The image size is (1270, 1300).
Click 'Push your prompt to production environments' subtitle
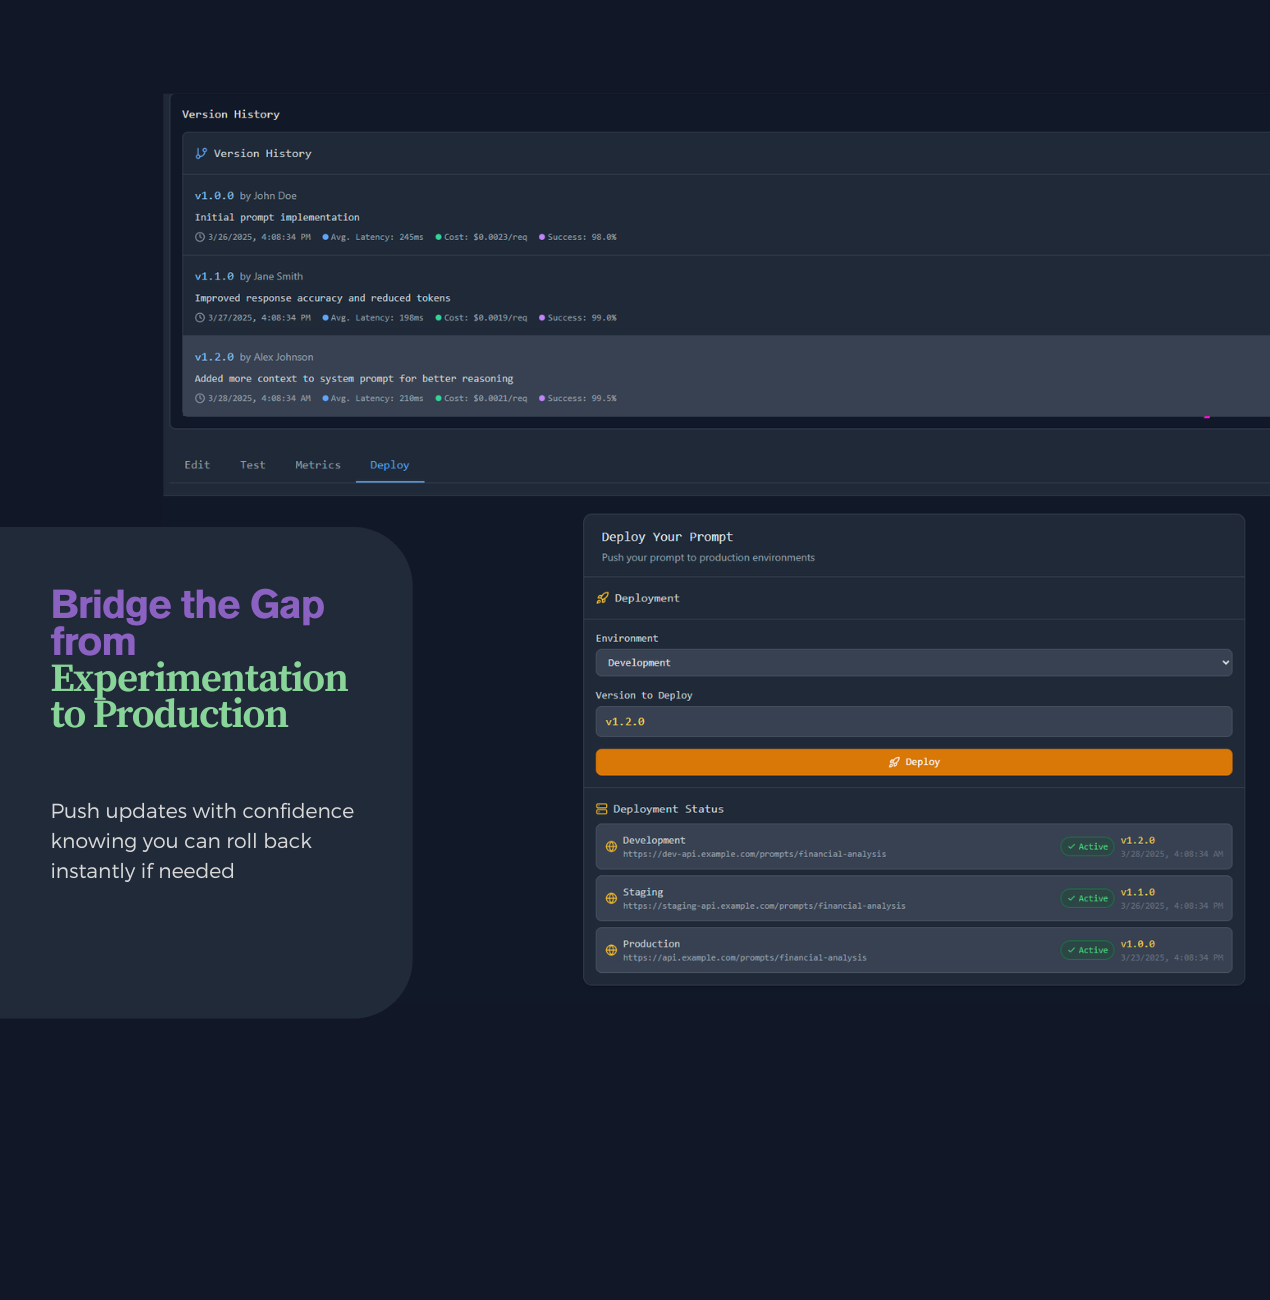point(708,558)
